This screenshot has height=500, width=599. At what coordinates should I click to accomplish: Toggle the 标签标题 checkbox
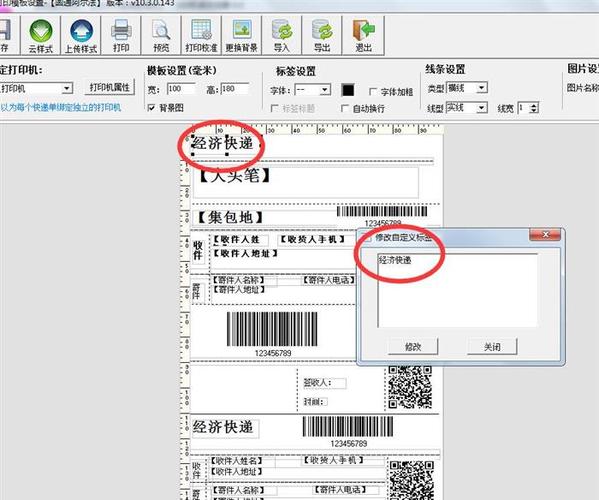pos(274,109)
